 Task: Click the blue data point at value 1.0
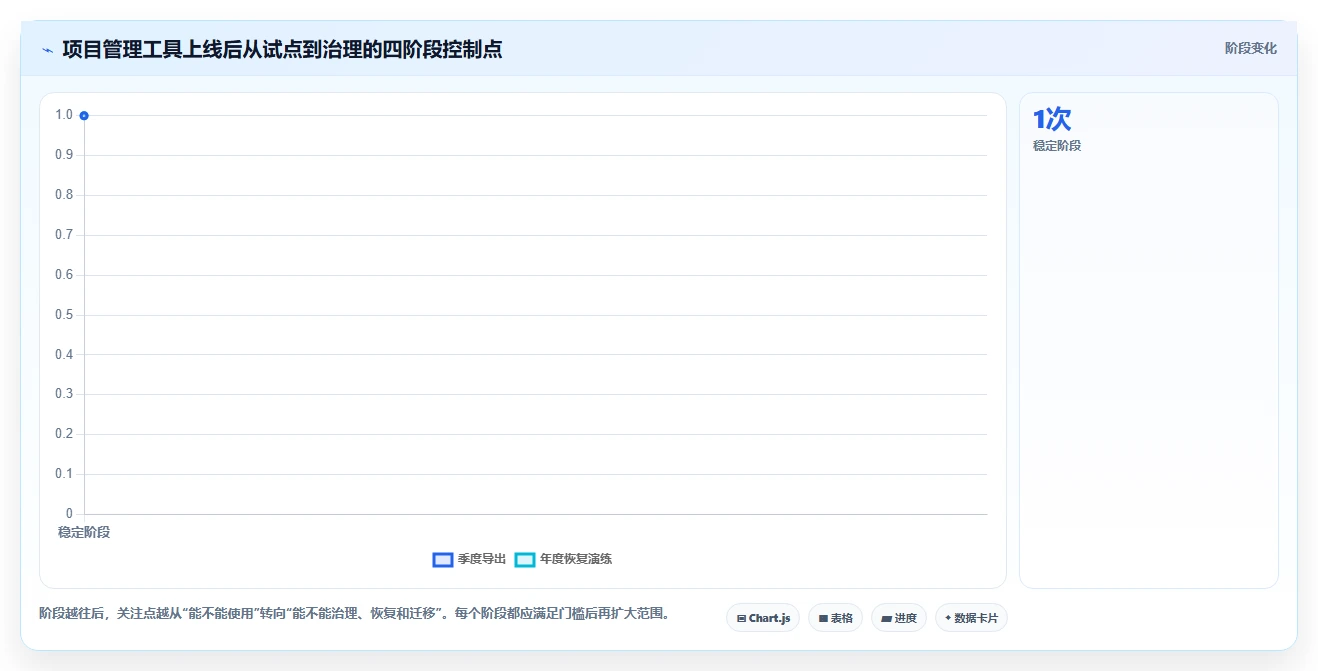[84, 115]
